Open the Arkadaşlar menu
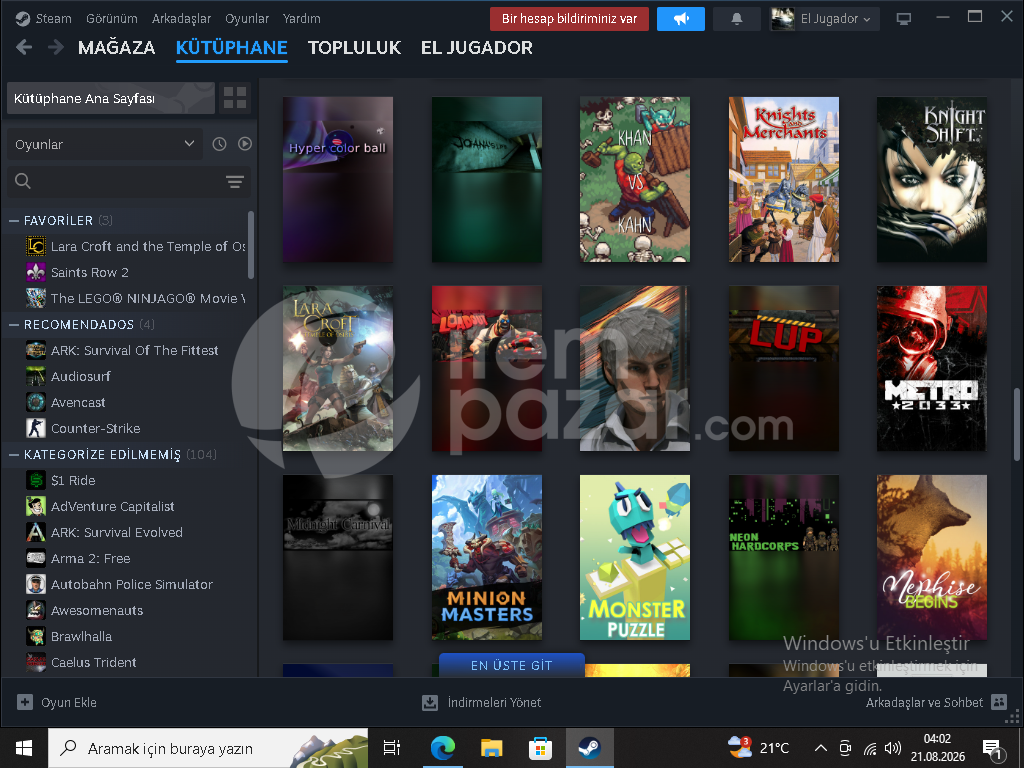Image resolution: width=1024 pixels, height=768 pixels. 181,18
